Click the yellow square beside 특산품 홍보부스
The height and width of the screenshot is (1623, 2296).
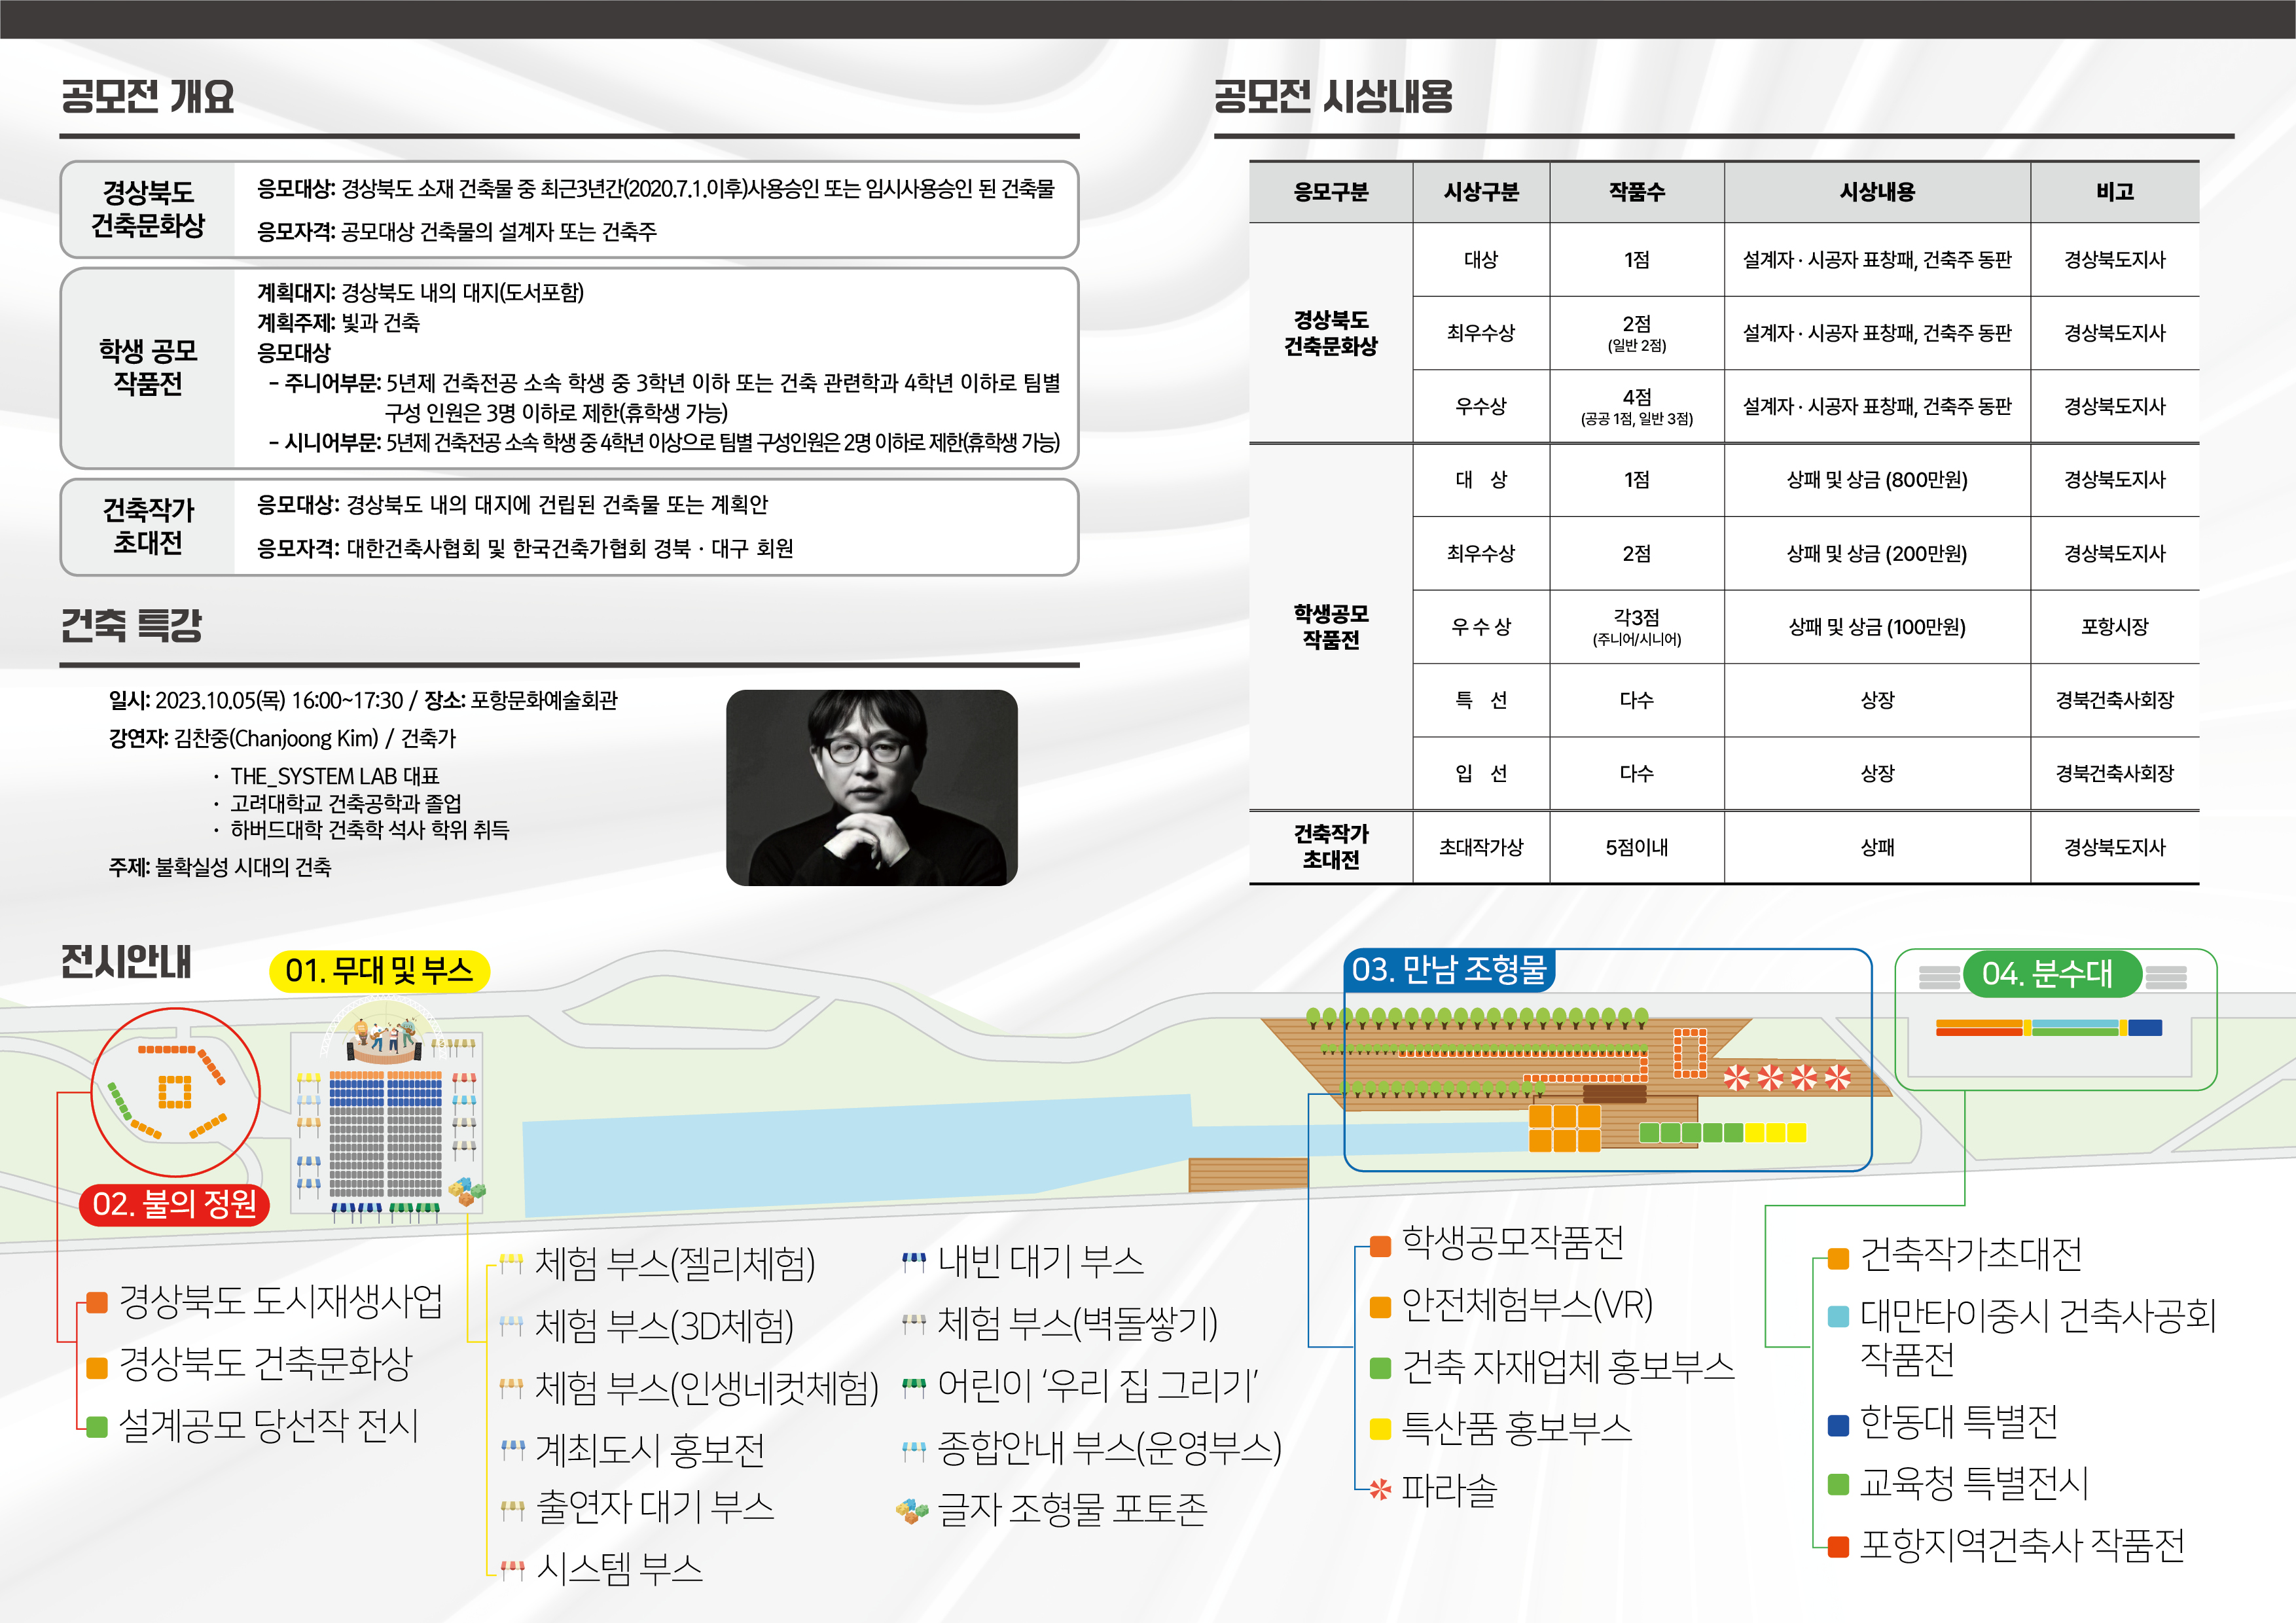tap(1380, 1429)
